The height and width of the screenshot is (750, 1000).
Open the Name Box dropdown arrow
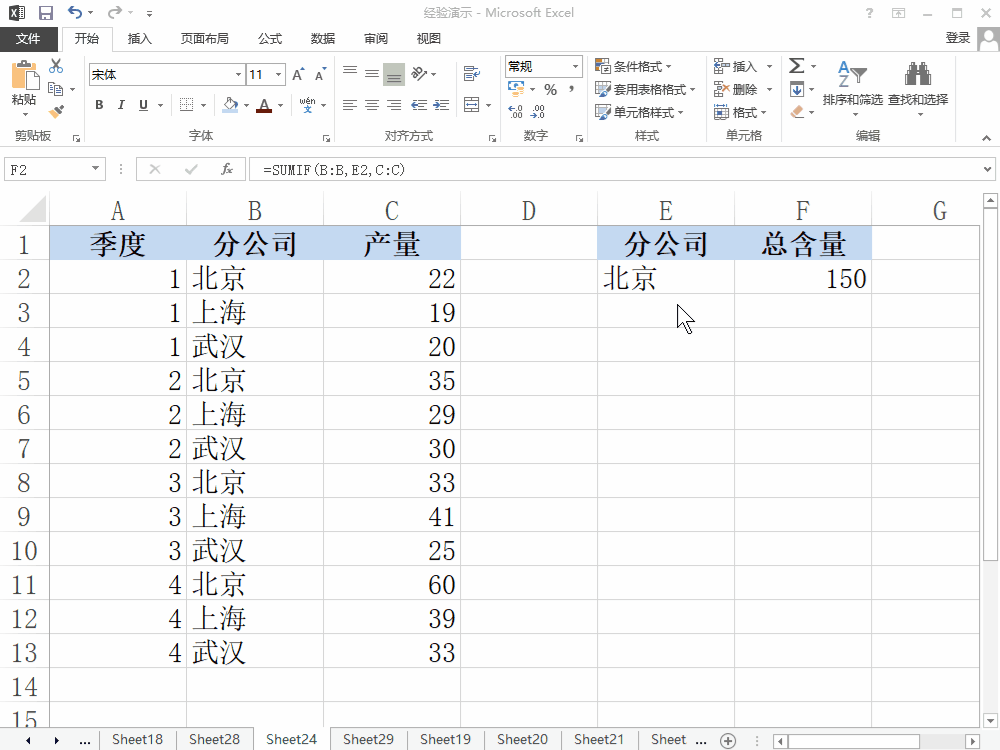[x=96, y=169]
